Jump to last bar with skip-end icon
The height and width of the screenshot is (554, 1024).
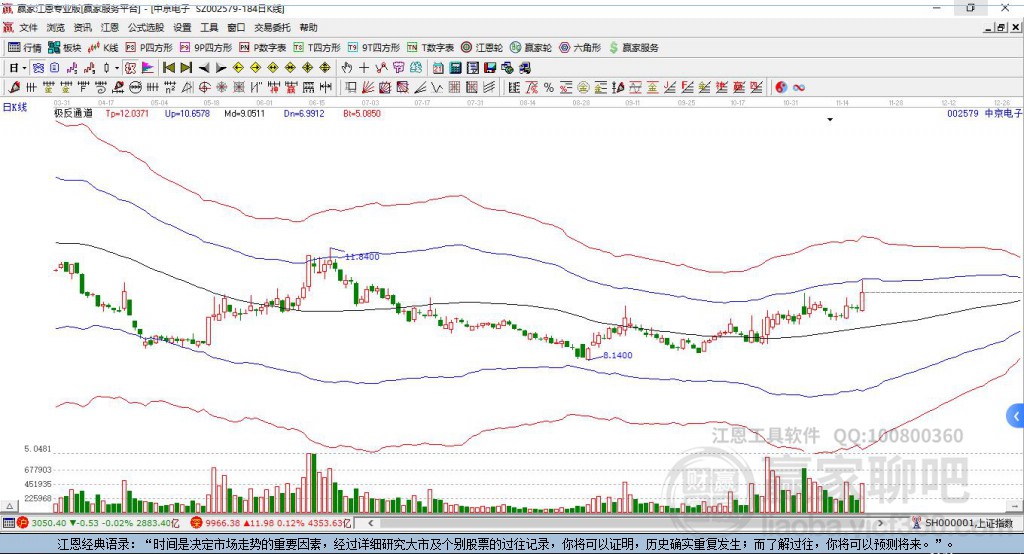tap(186, 67)
